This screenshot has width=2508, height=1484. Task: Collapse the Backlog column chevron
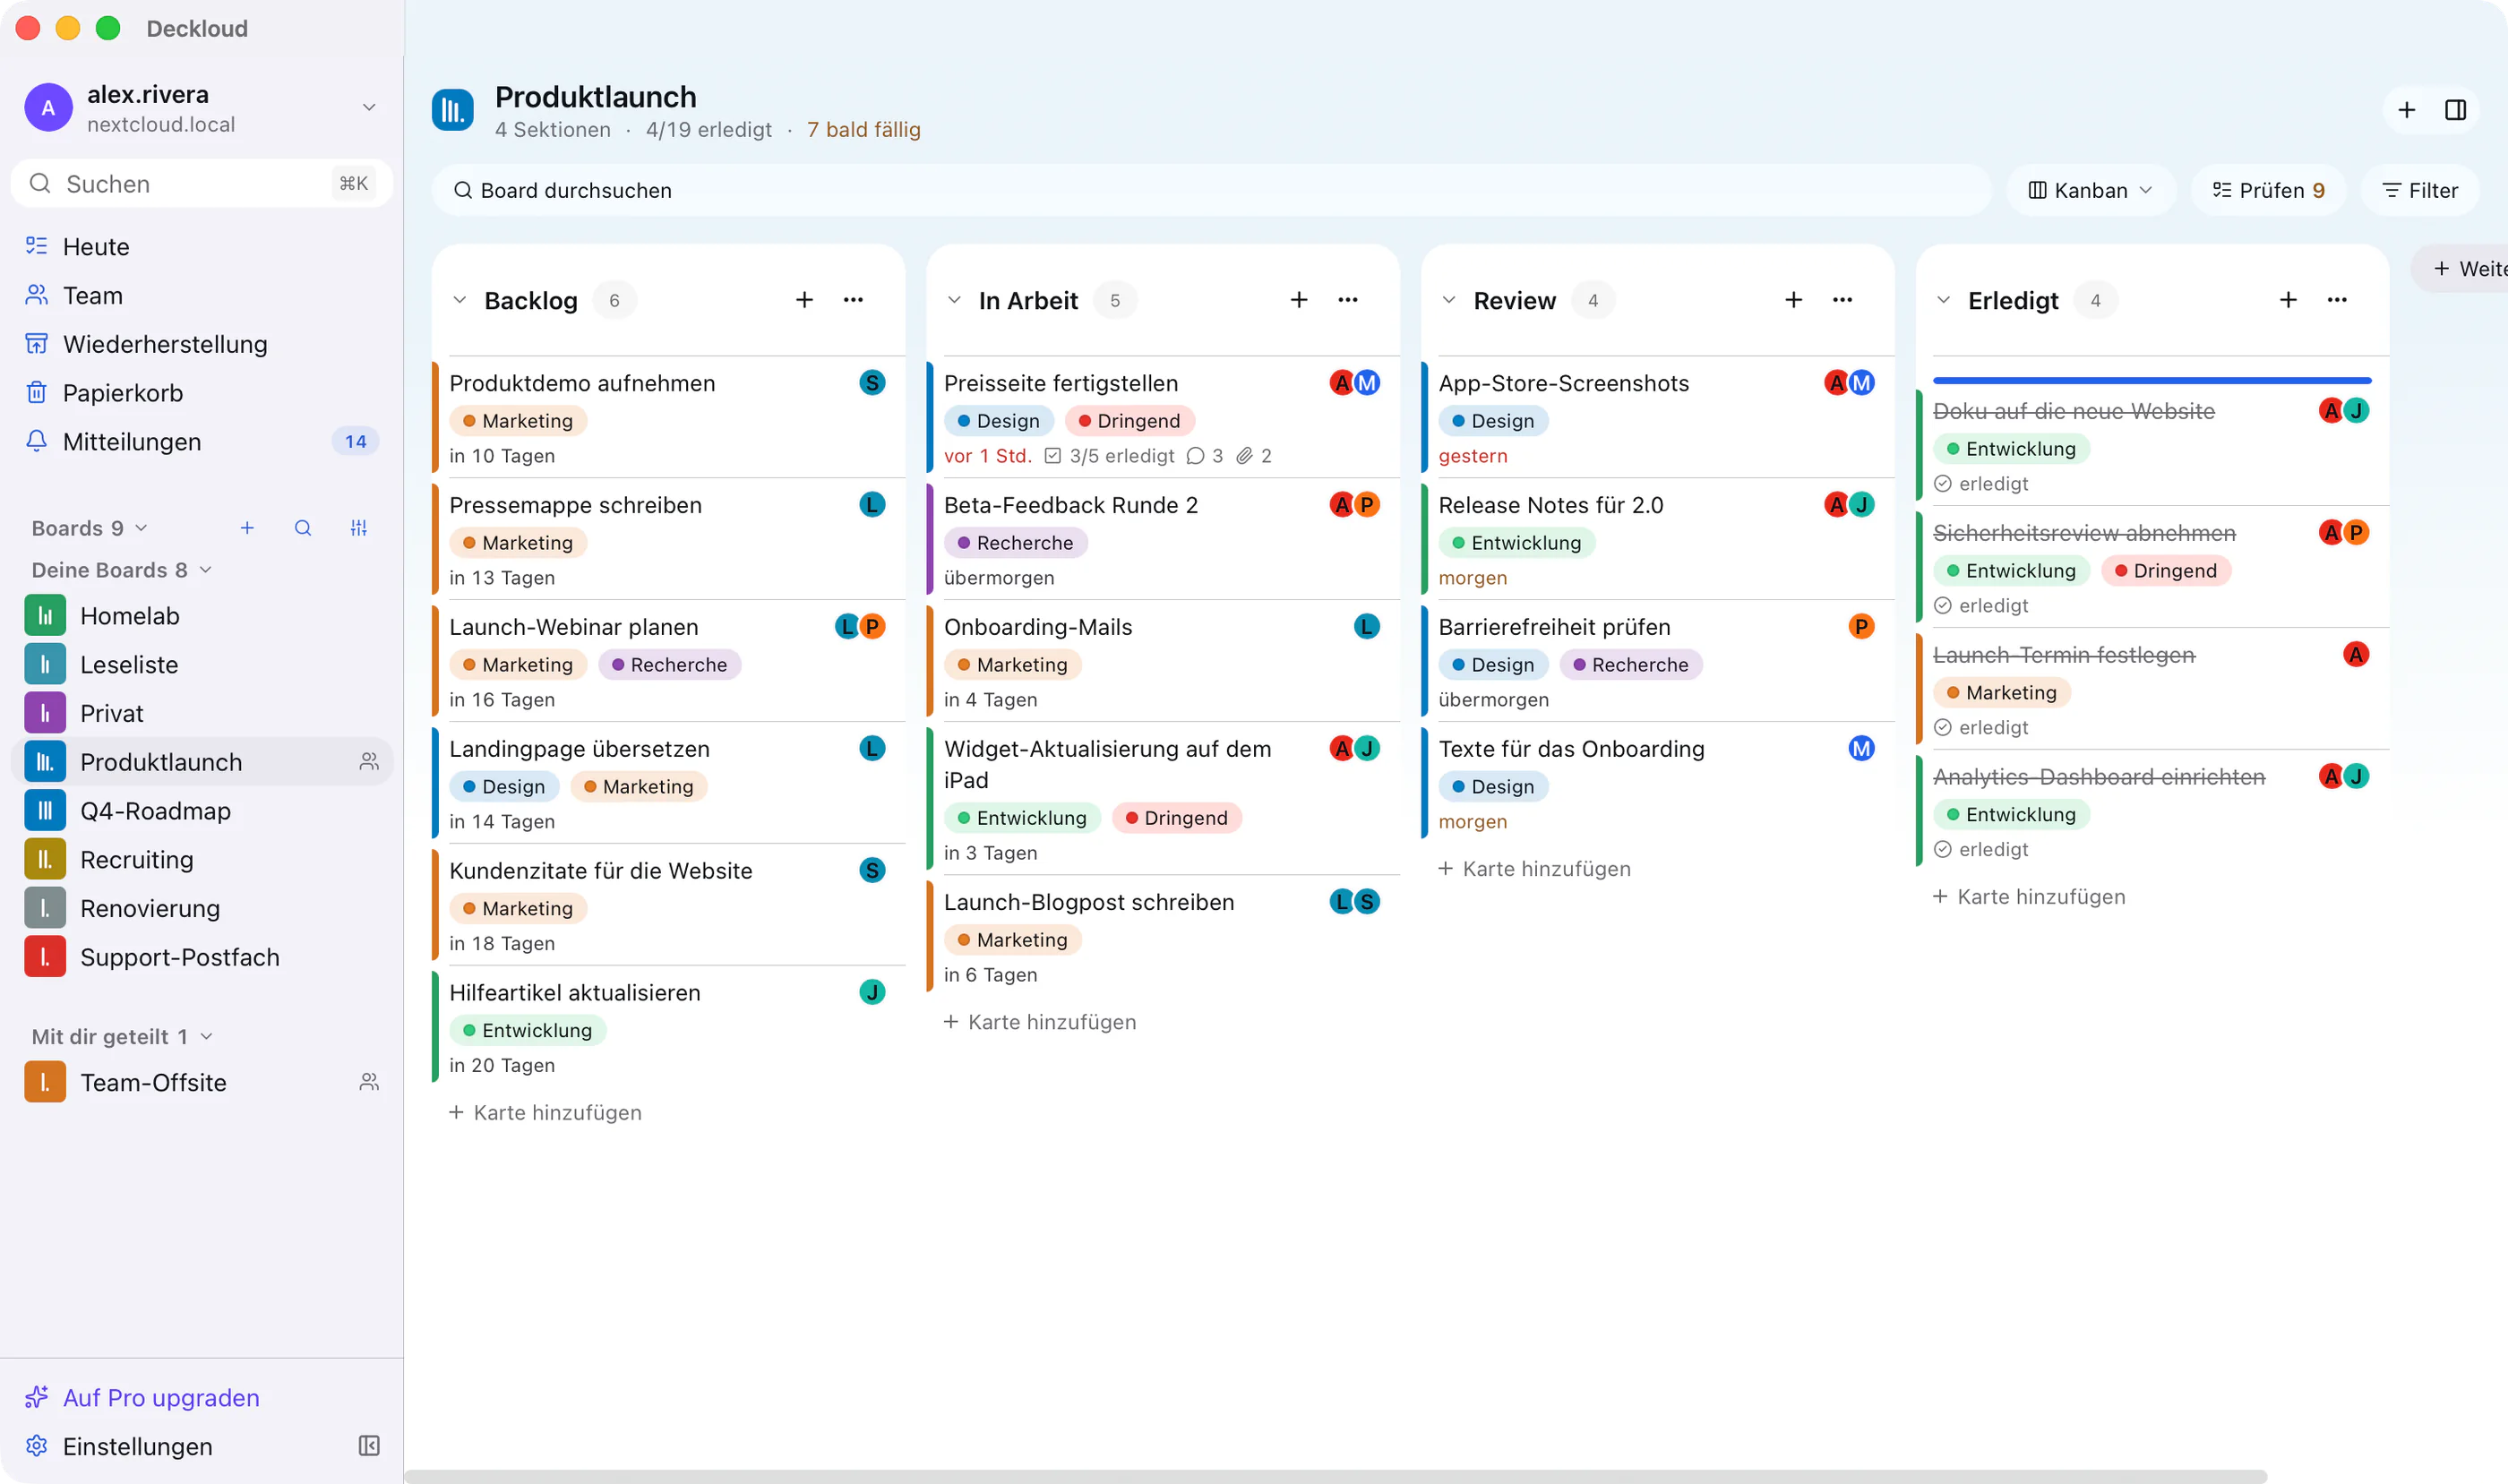point(460,300)
